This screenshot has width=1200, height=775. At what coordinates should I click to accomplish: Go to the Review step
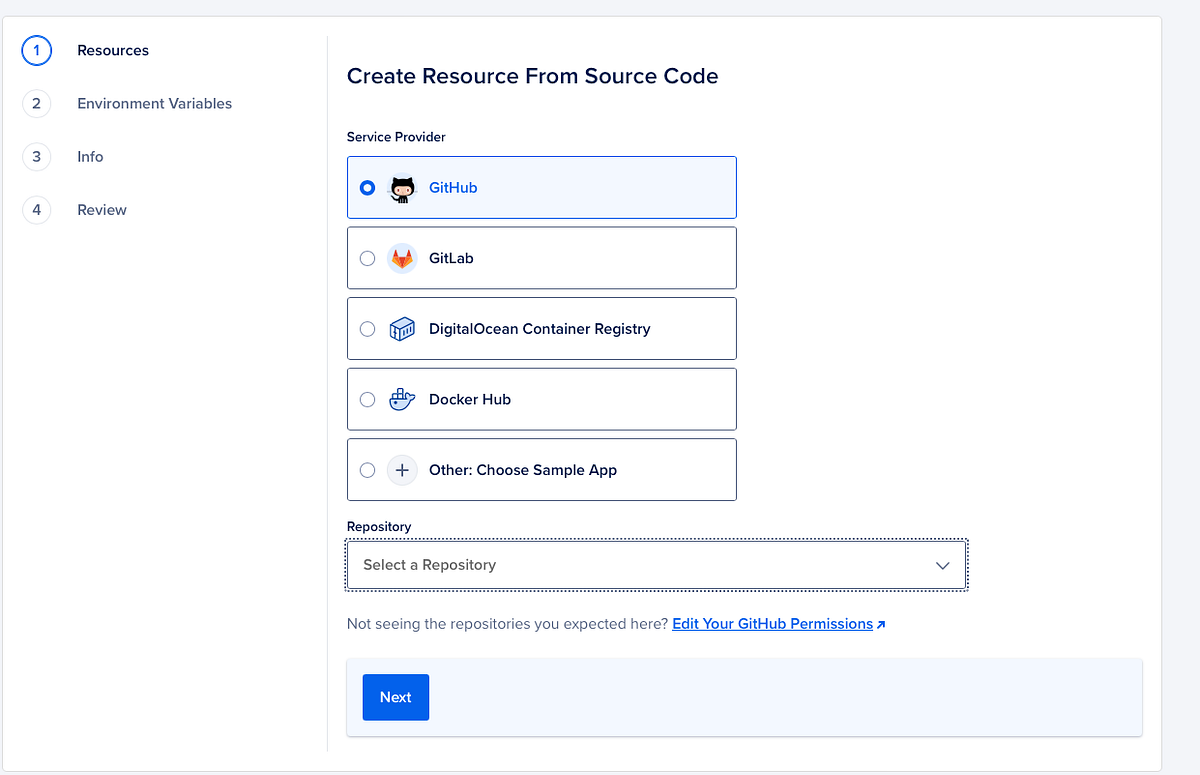[x=101, y=209]
